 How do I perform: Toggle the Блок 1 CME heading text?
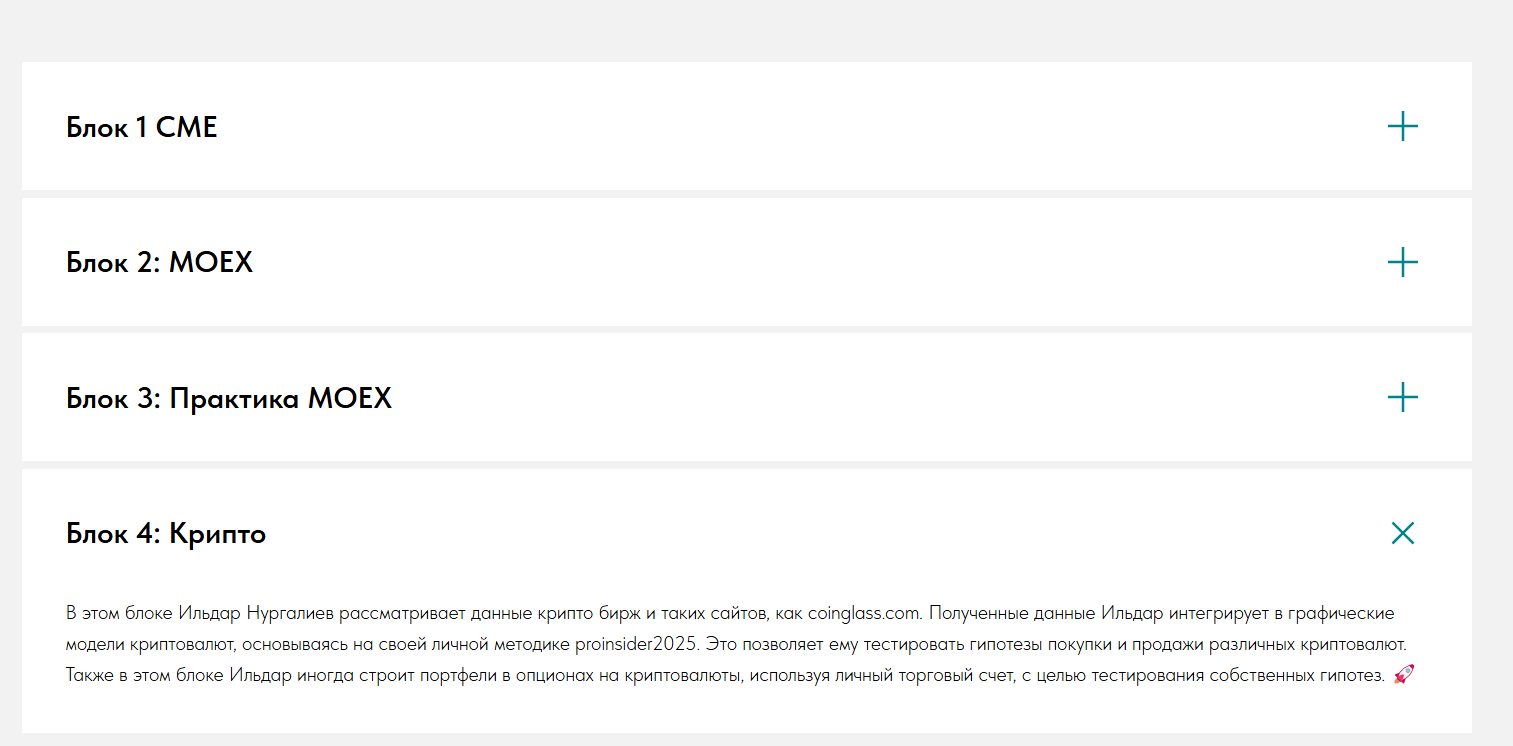click(x=142, y=128)
